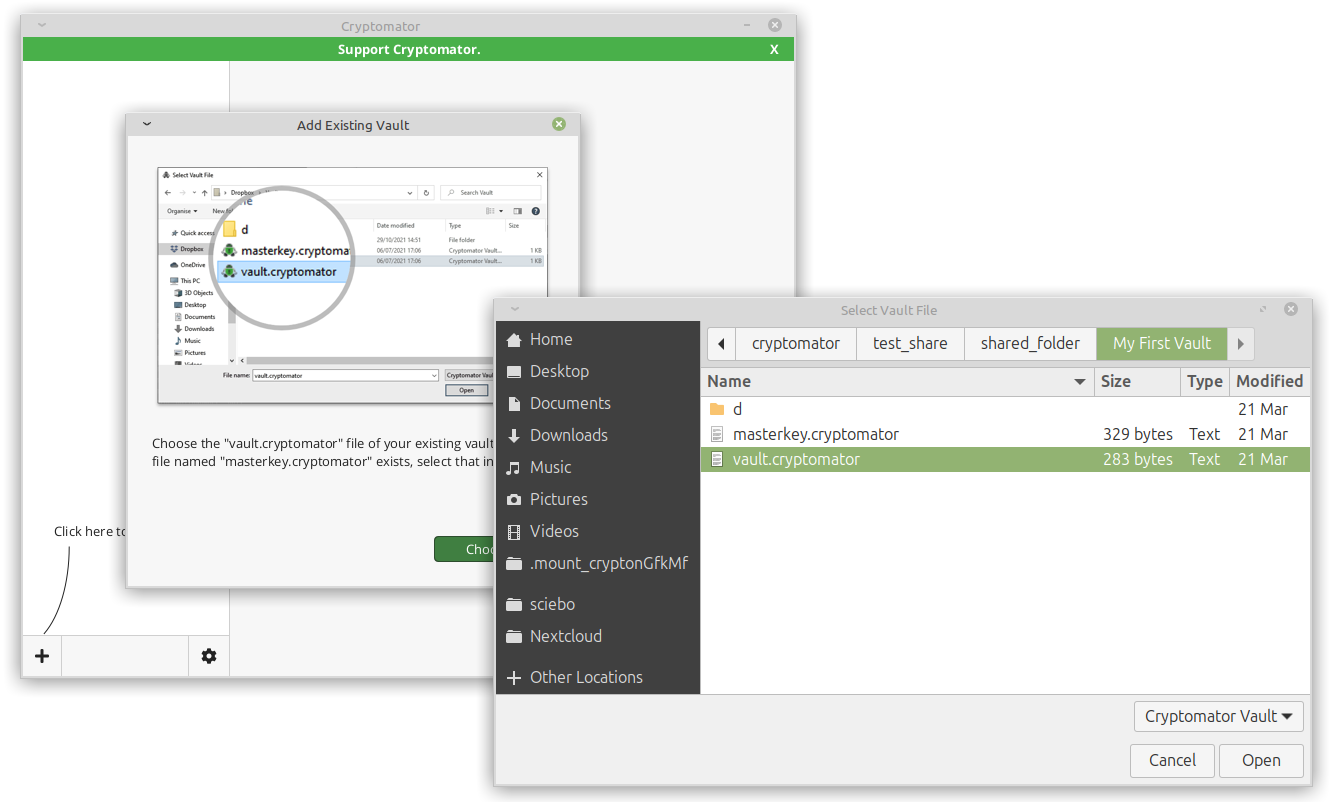Open the Cryptomator Vault file type dropdown

click(x=1219, y=716)
